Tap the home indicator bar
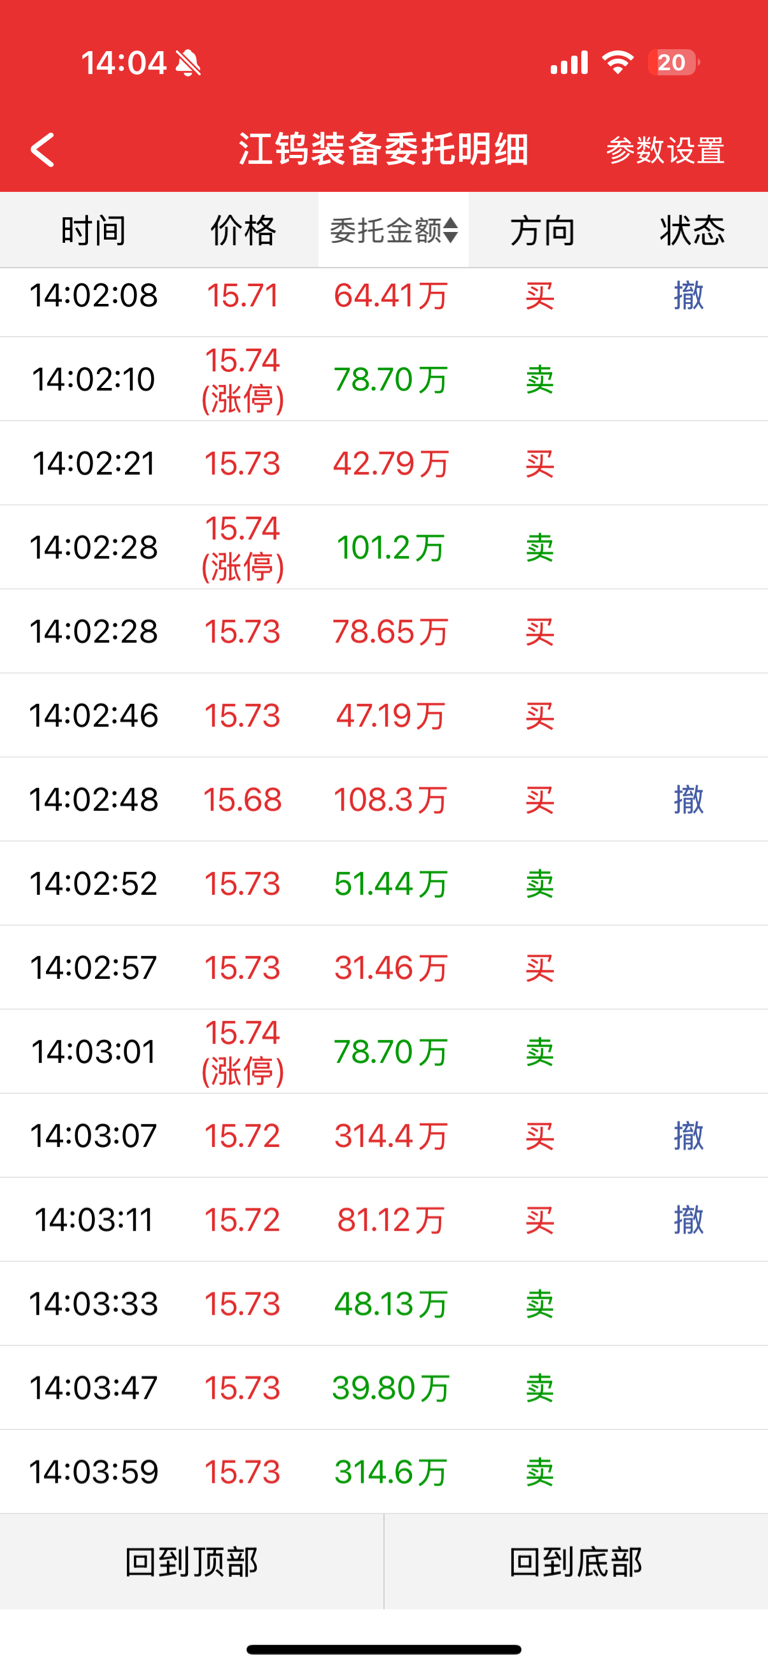This screenshot has height=1670, width=768. (x=384, y=1649)
